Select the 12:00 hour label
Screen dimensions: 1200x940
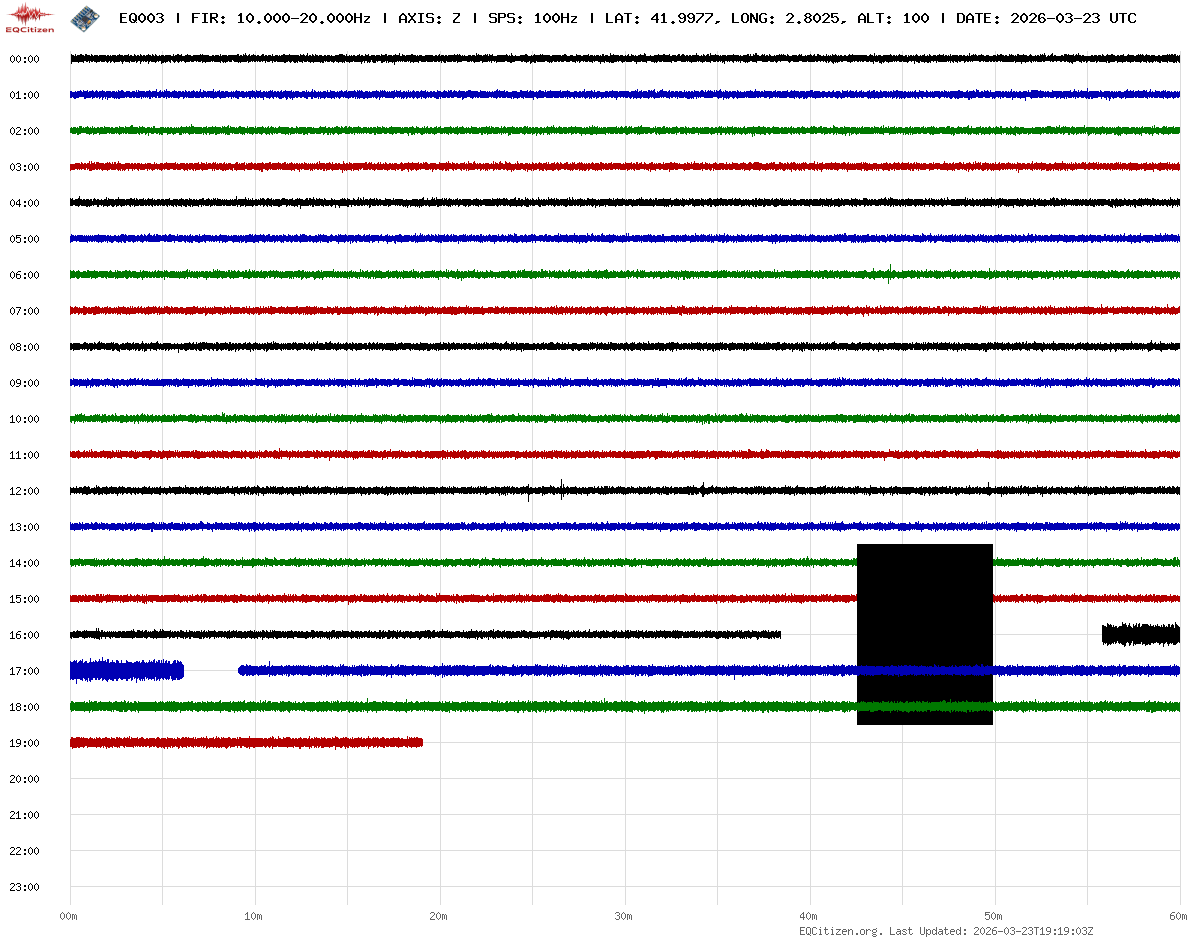[24, 491]
